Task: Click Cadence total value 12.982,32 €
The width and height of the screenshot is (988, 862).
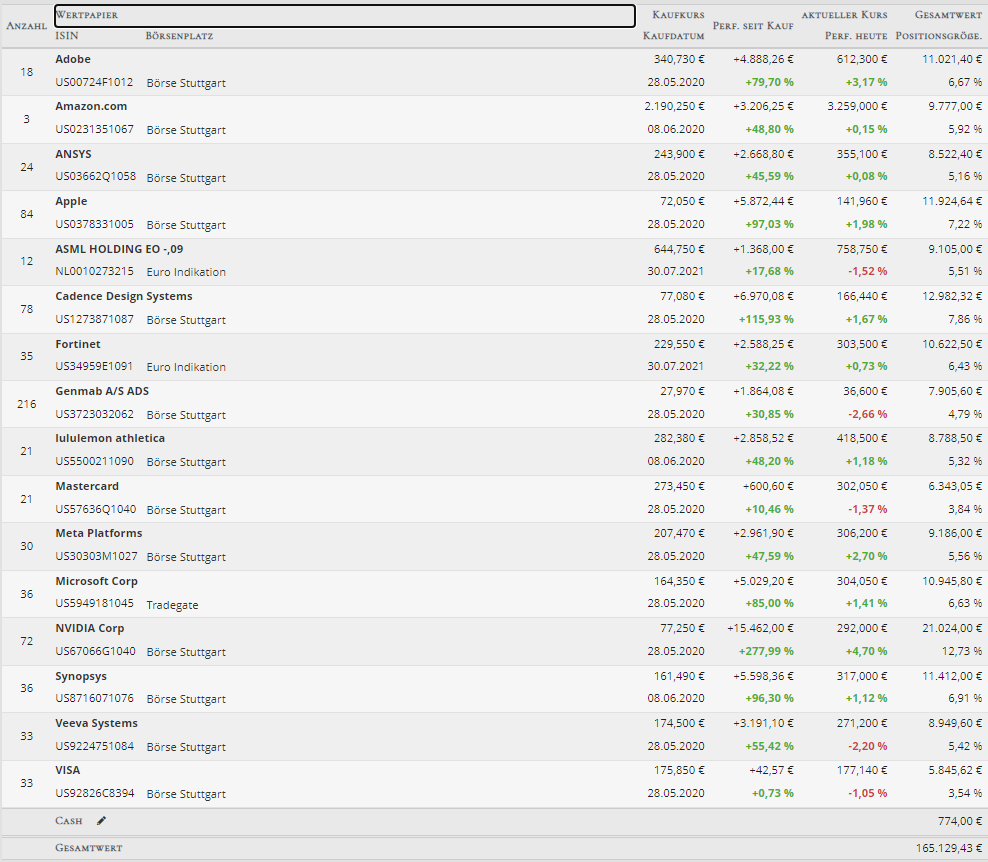Action: [x=952, y=296]
